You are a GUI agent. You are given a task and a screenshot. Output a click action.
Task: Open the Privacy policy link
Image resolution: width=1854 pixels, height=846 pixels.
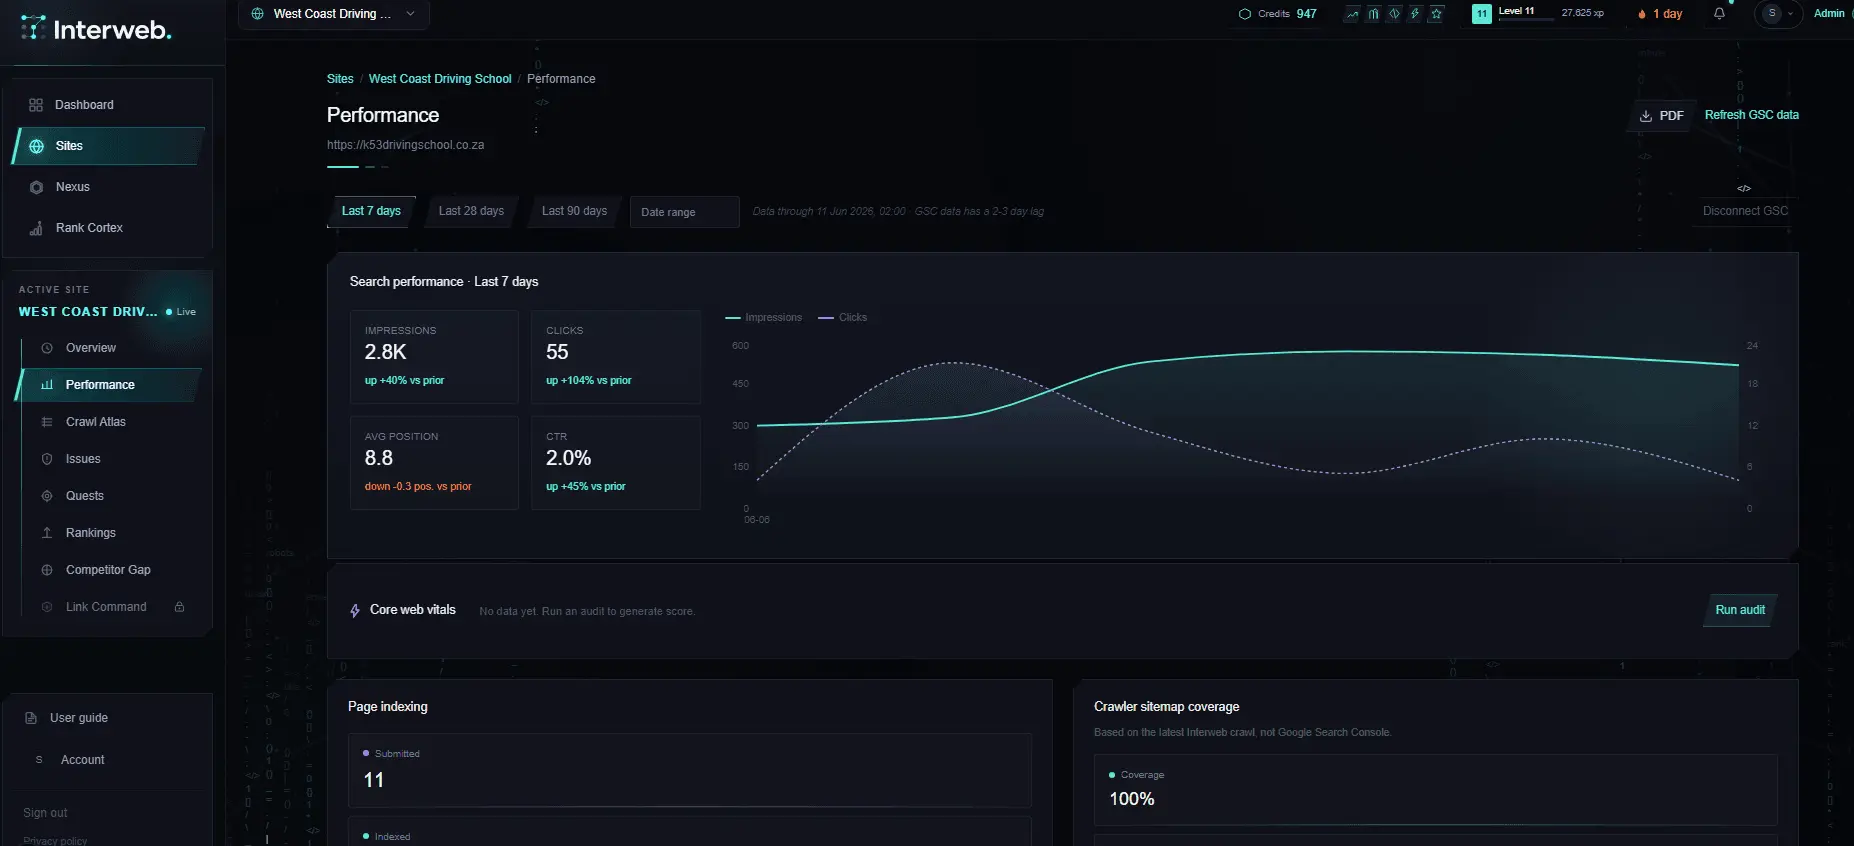point(55,841)
